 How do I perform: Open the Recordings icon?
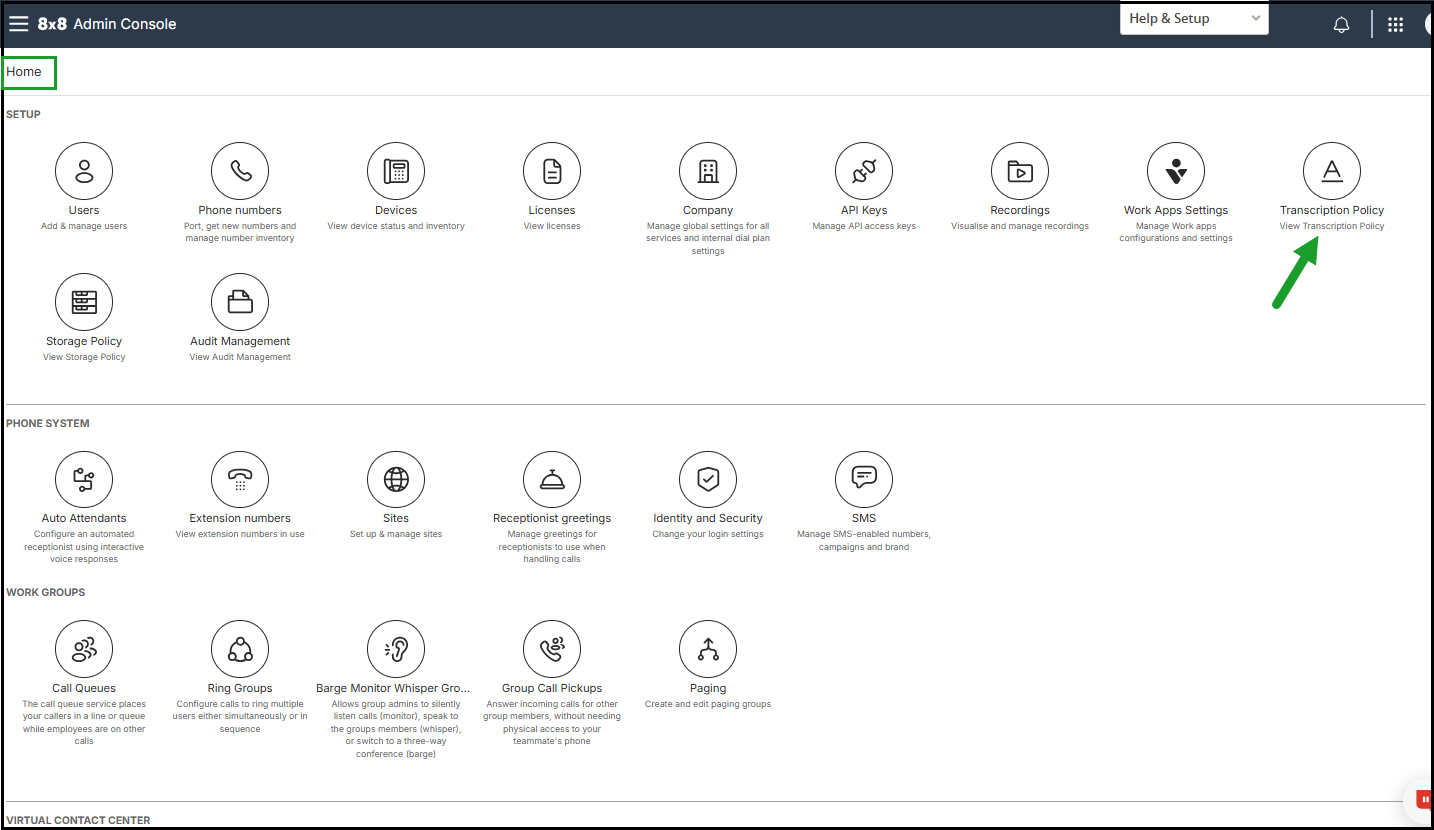tap(1020, 171)
